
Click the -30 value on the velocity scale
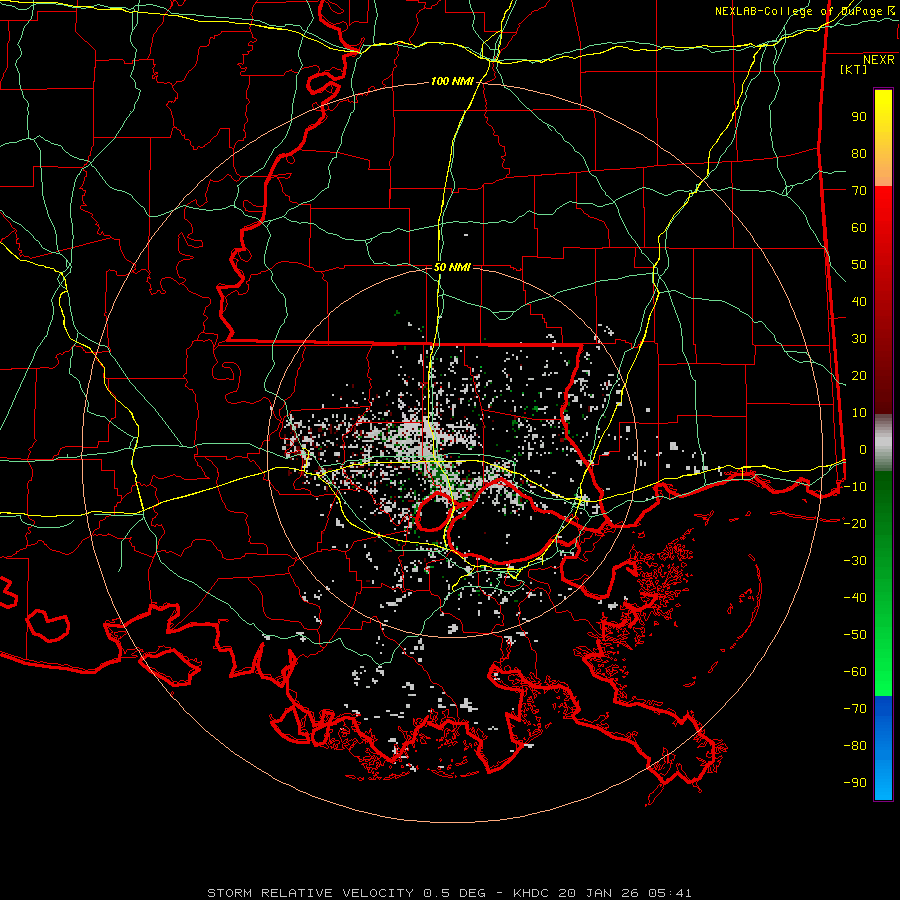[855, 561]
